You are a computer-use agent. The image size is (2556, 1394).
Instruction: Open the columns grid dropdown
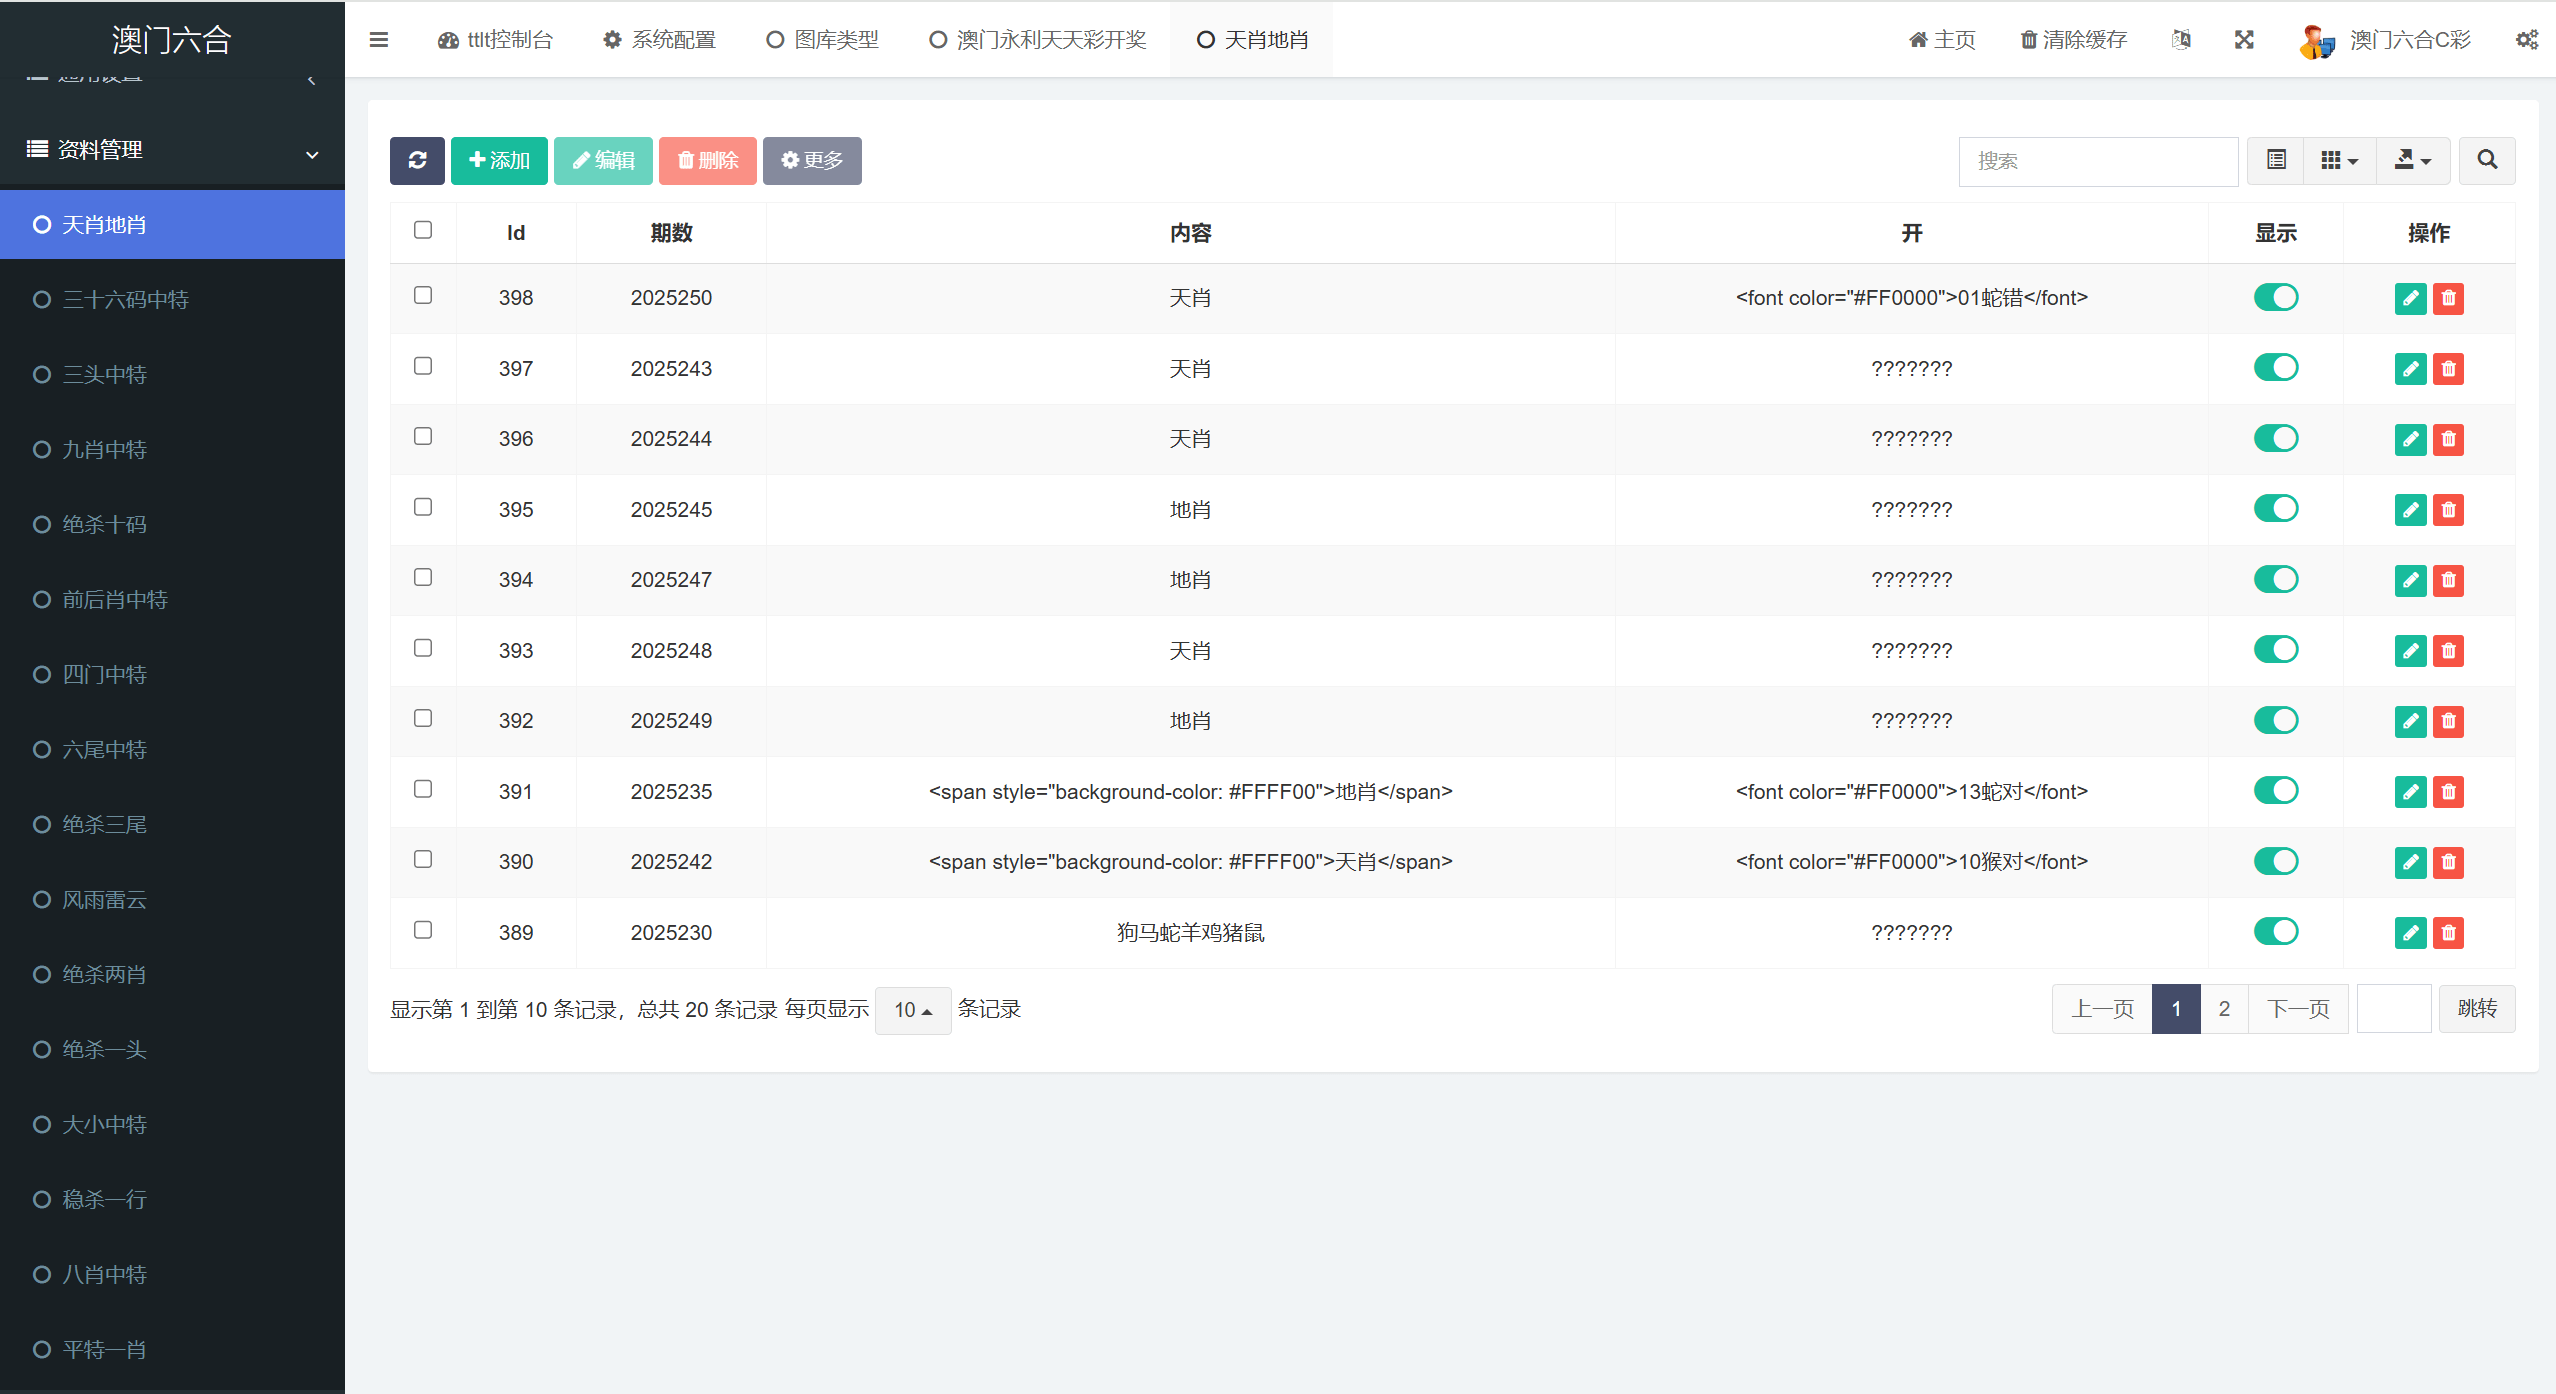coord(2339,160)
